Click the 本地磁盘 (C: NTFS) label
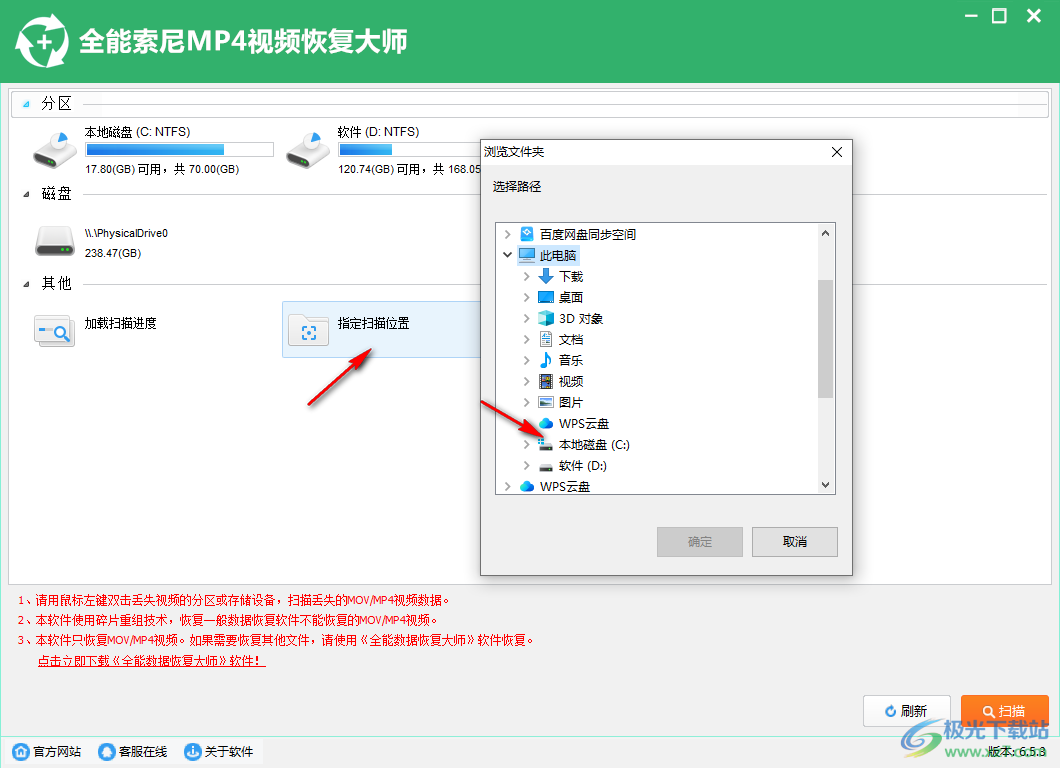The image size is (1060, 768). [137, 132]
